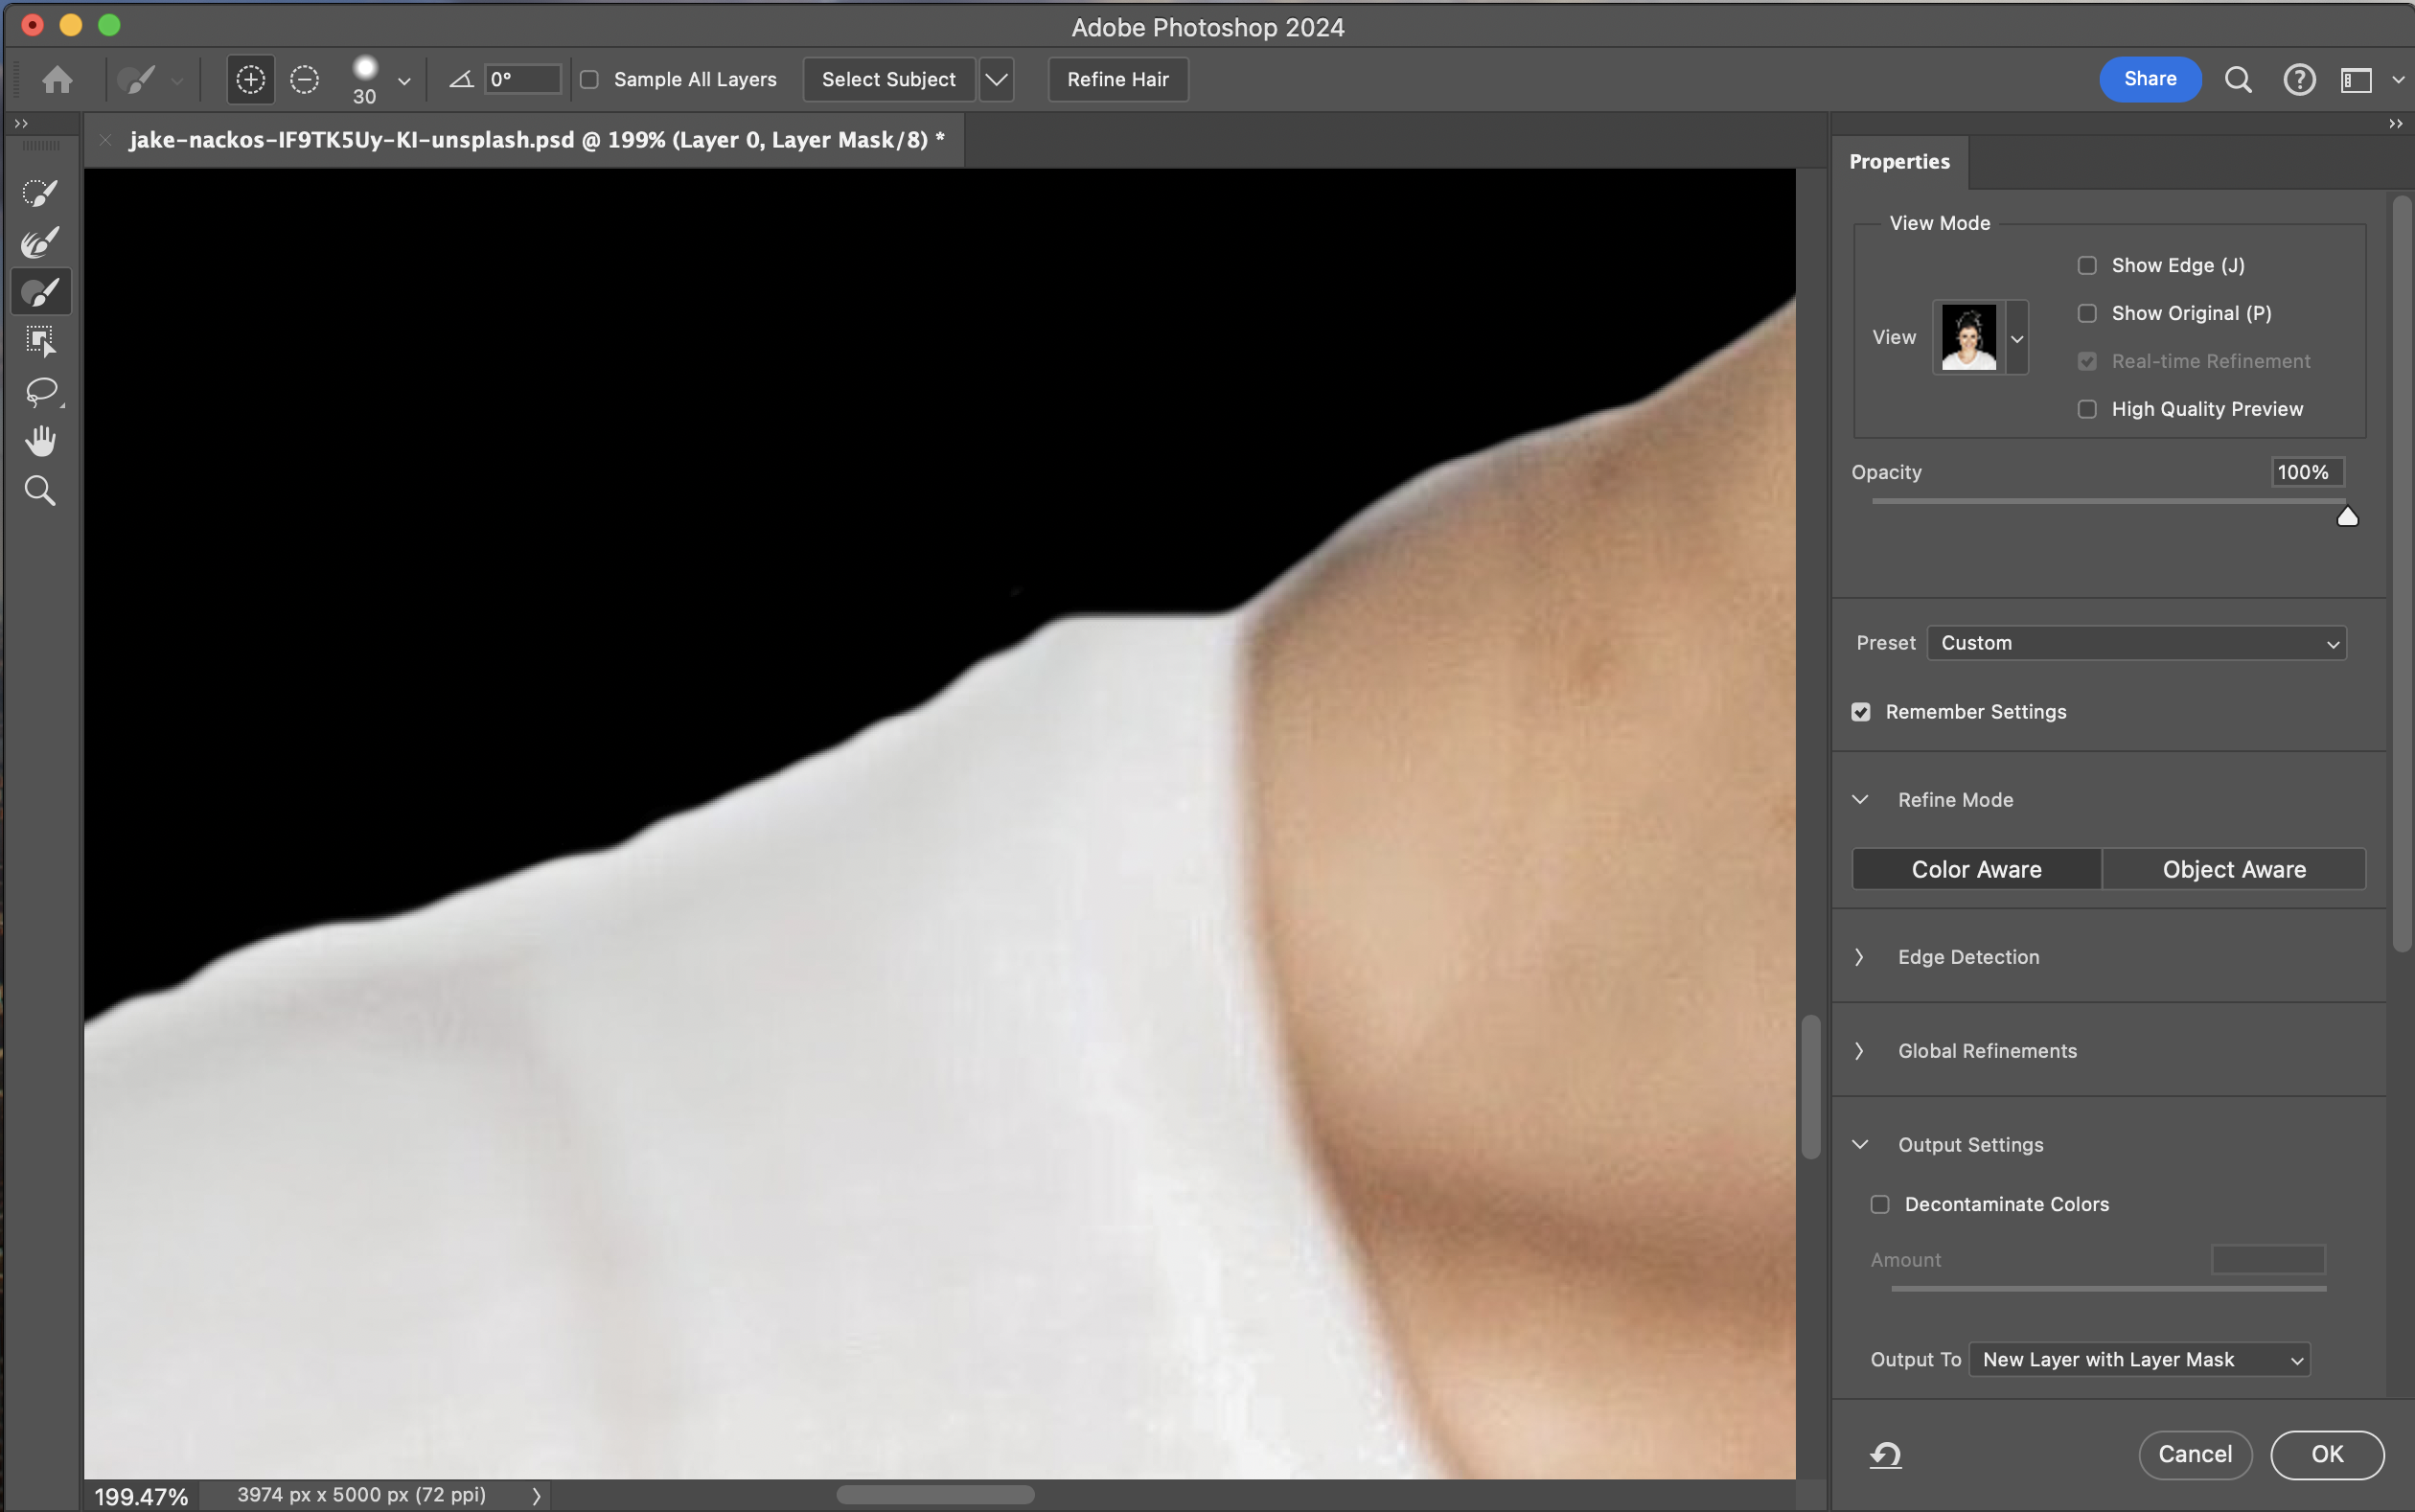2415x1512 pixels.
Task: Select the Lasso tool
Action: point(40,391)
